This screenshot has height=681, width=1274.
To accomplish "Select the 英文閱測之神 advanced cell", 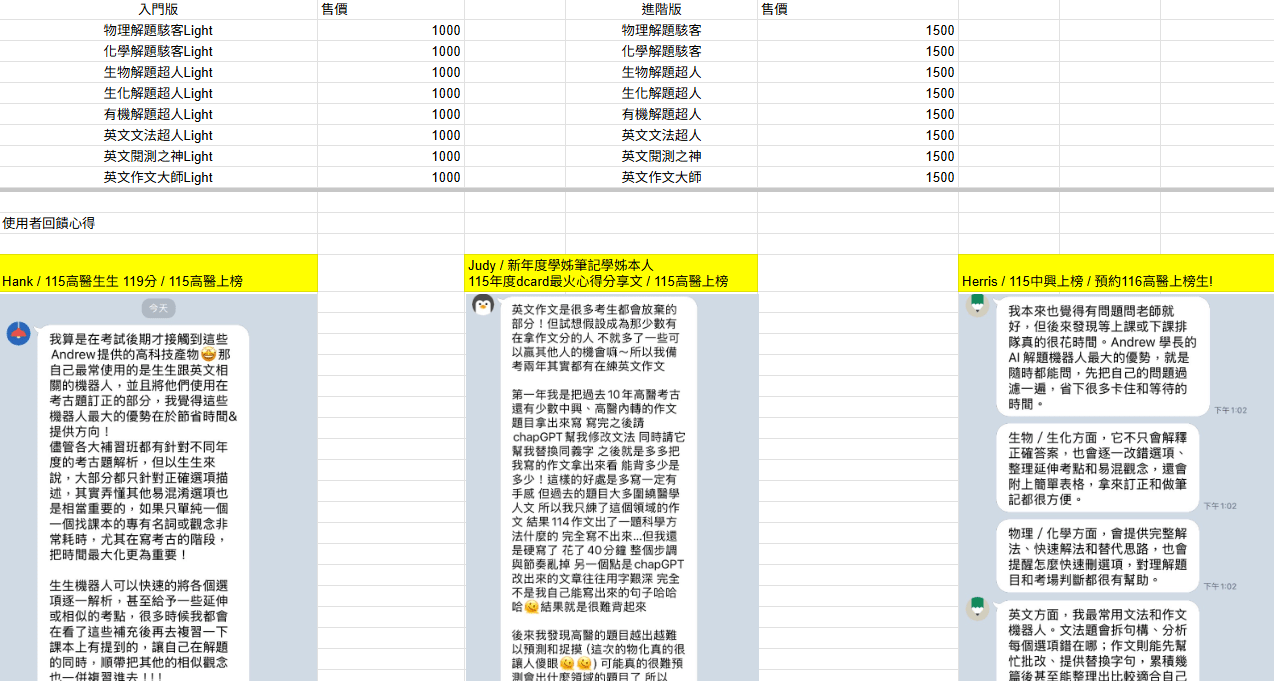I will [x=661, y=156].
